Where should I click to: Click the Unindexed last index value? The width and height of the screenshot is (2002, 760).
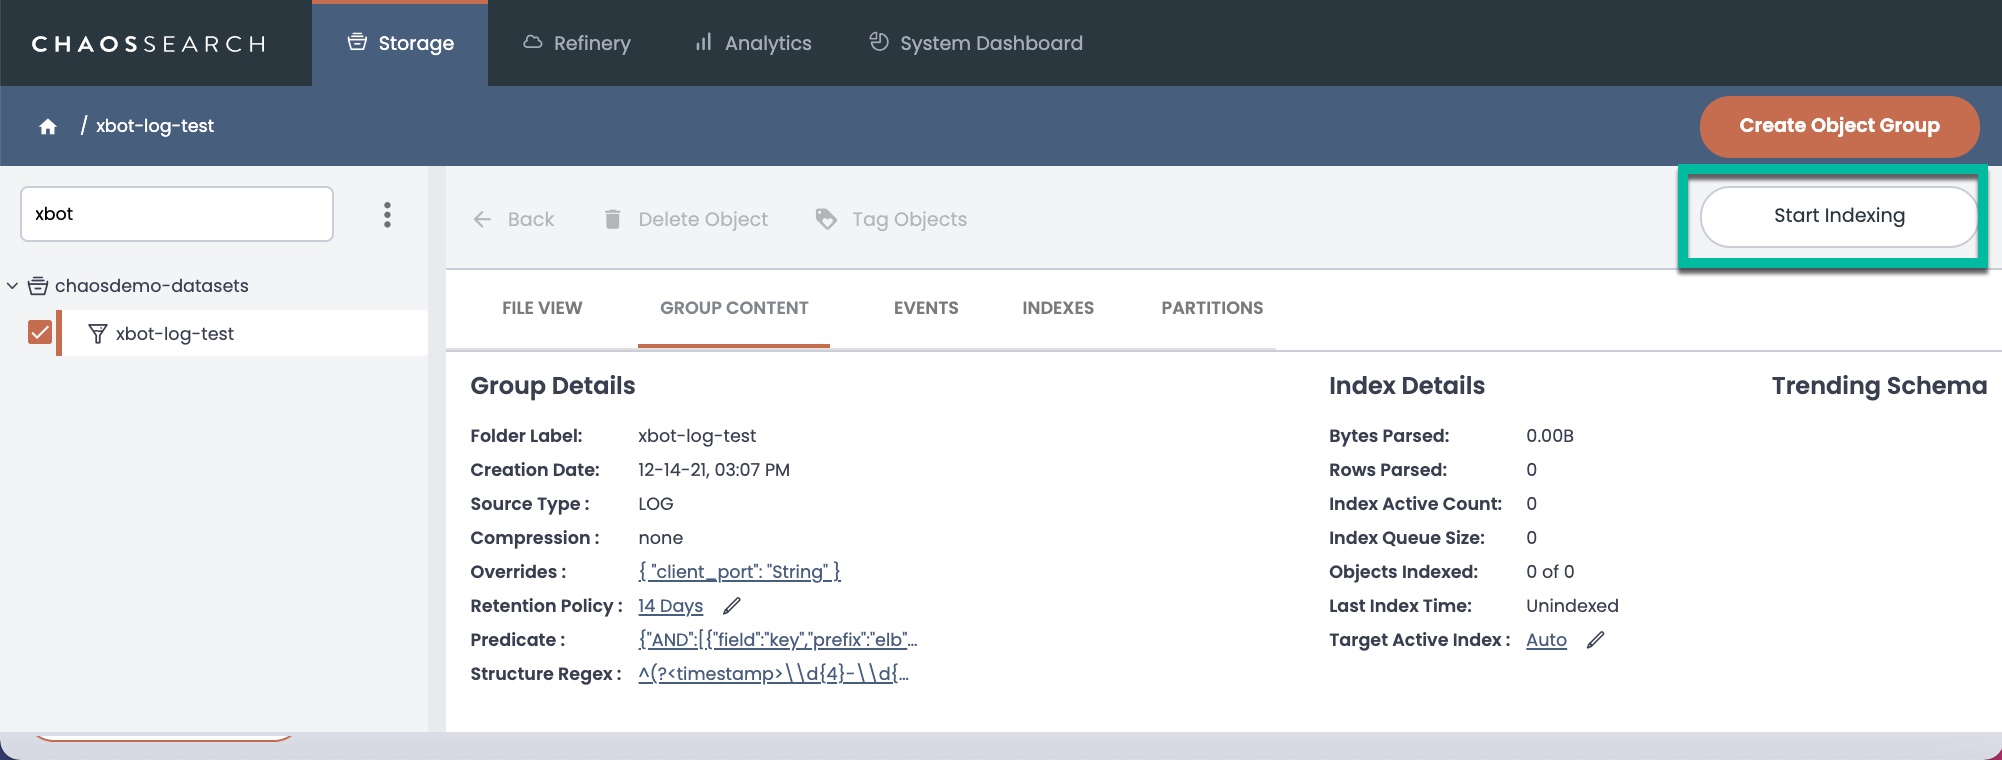(x=1572, y=606)
